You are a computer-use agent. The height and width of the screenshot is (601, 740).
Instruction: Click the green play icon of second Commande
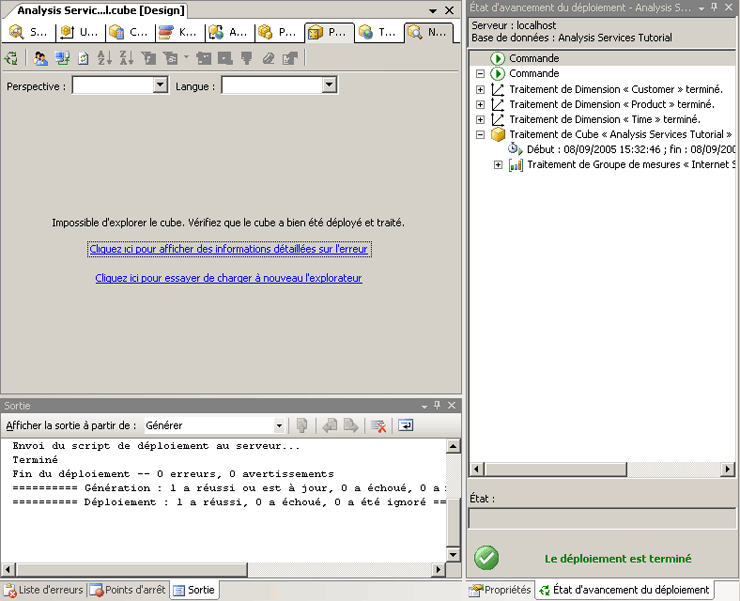coord(498,74)
